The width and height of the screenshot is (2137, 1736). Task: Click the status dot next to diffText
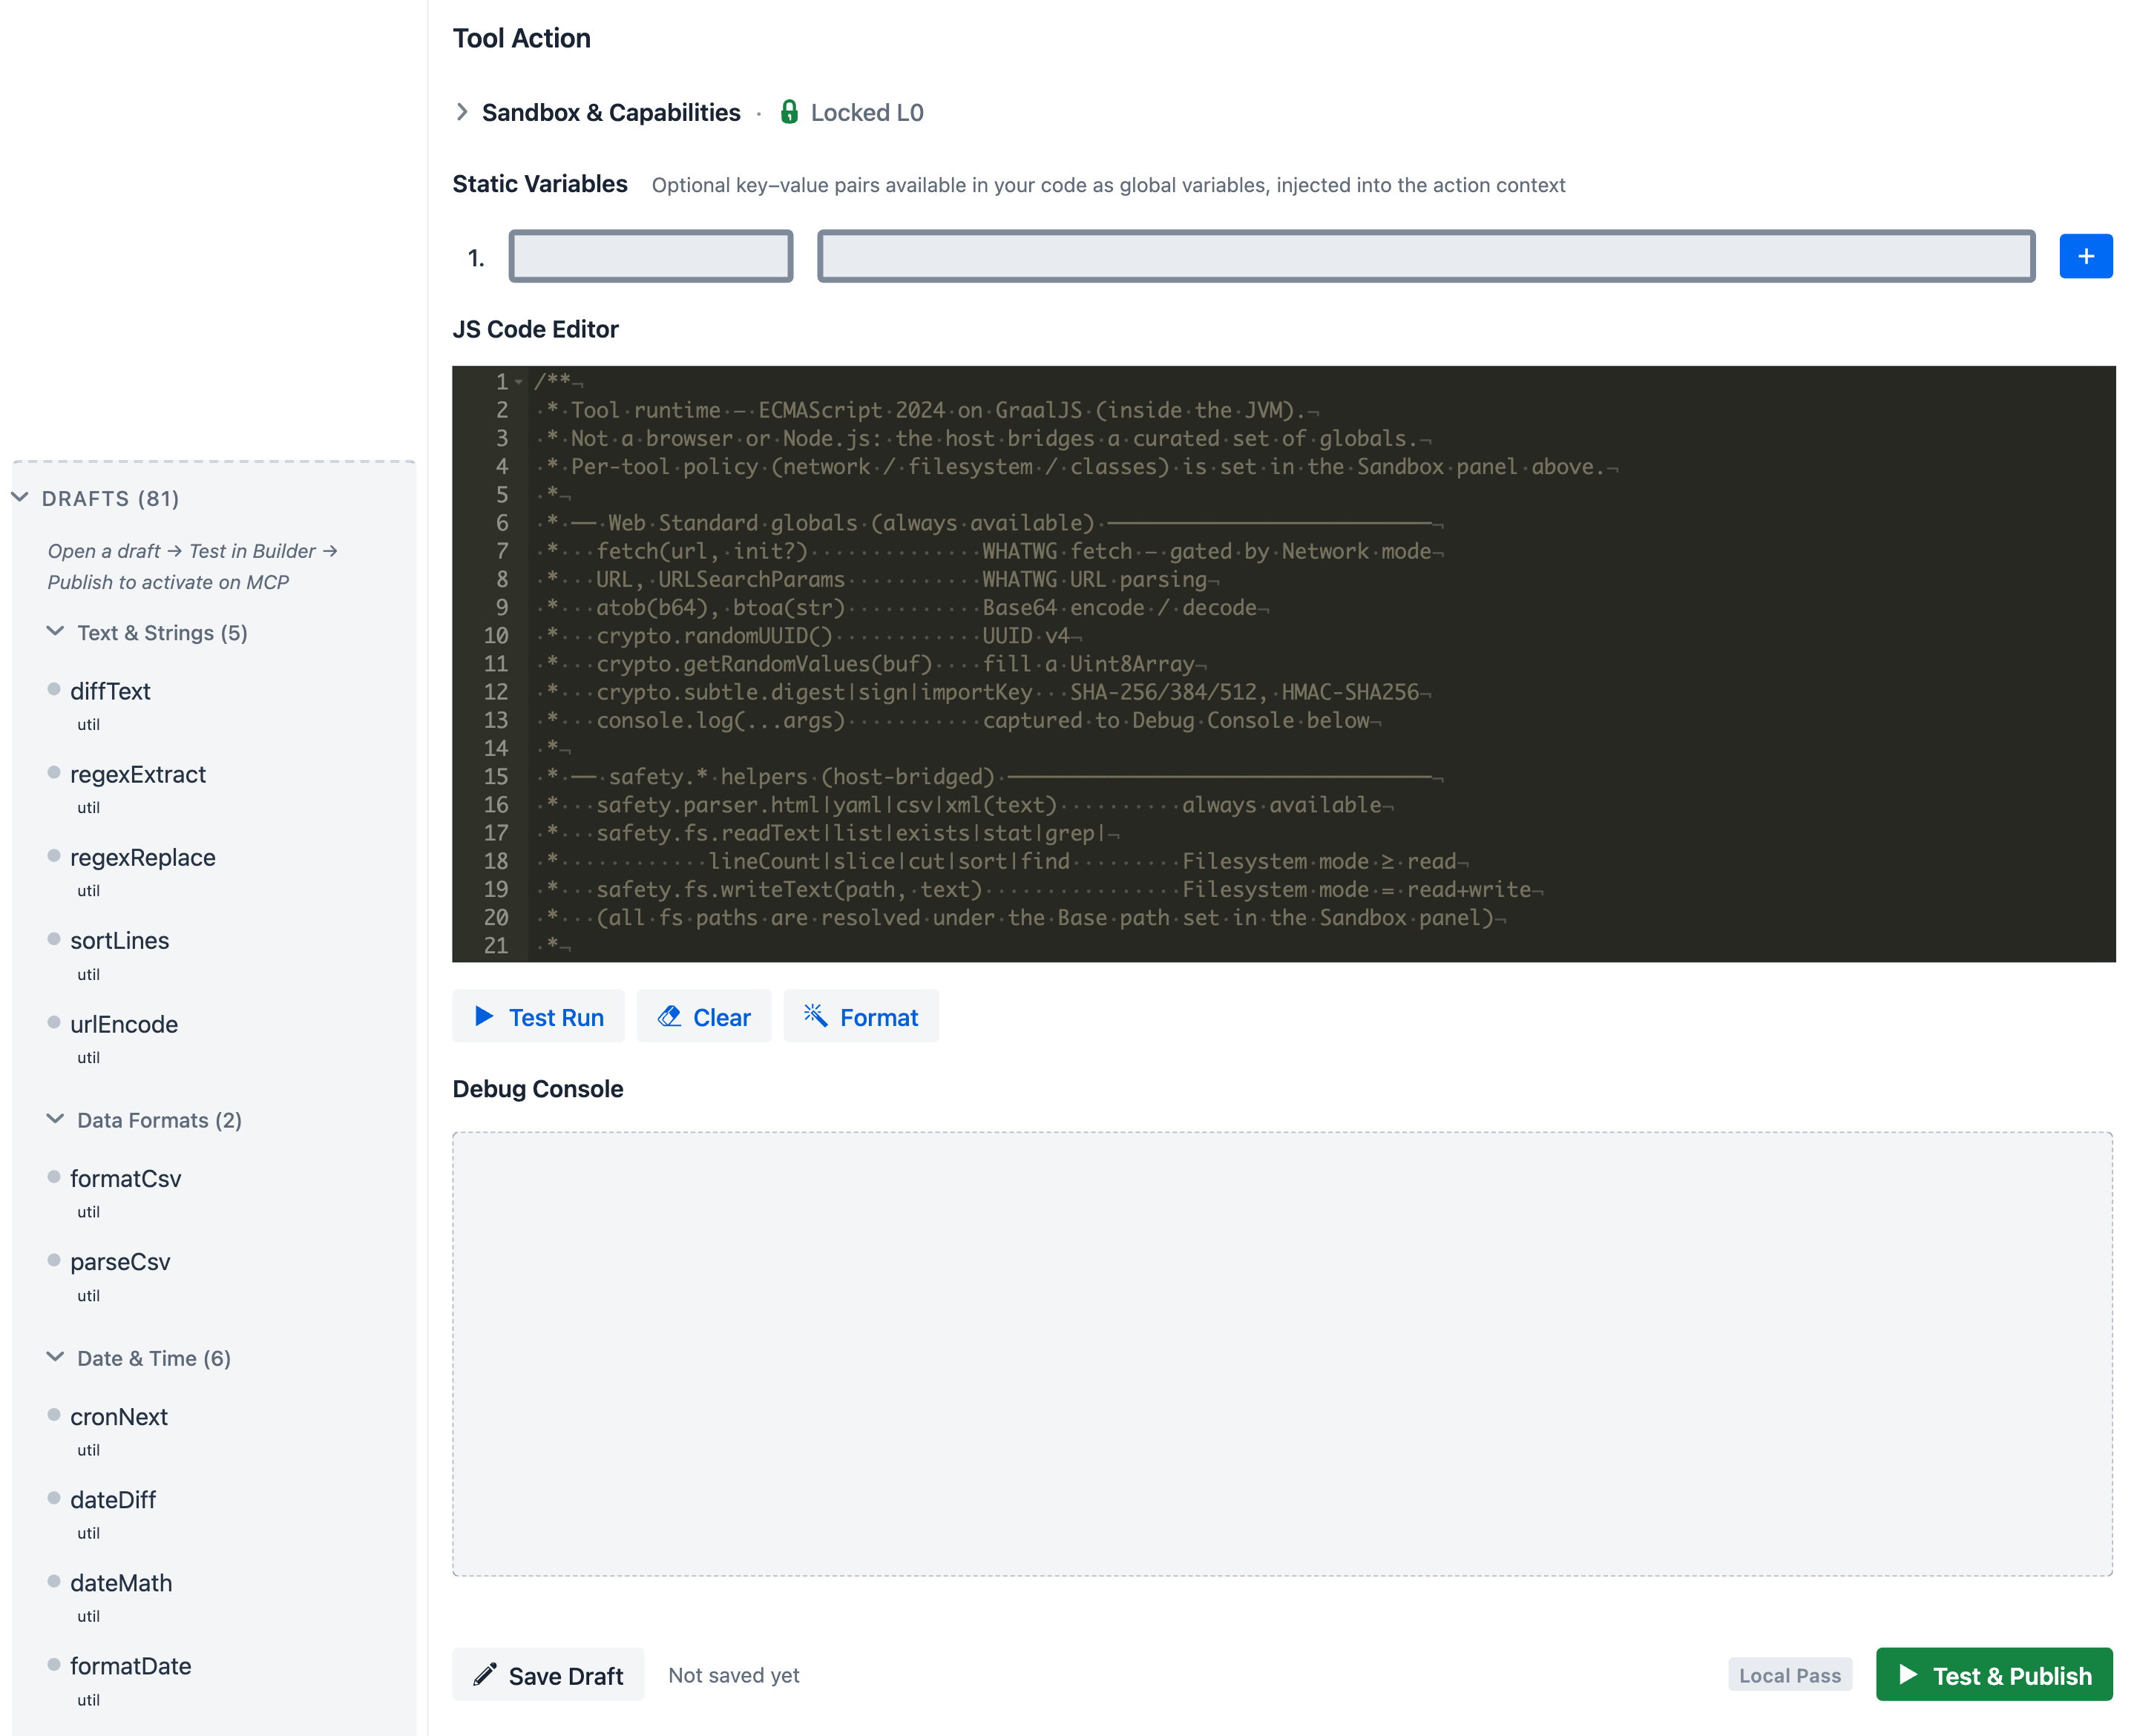54,689
